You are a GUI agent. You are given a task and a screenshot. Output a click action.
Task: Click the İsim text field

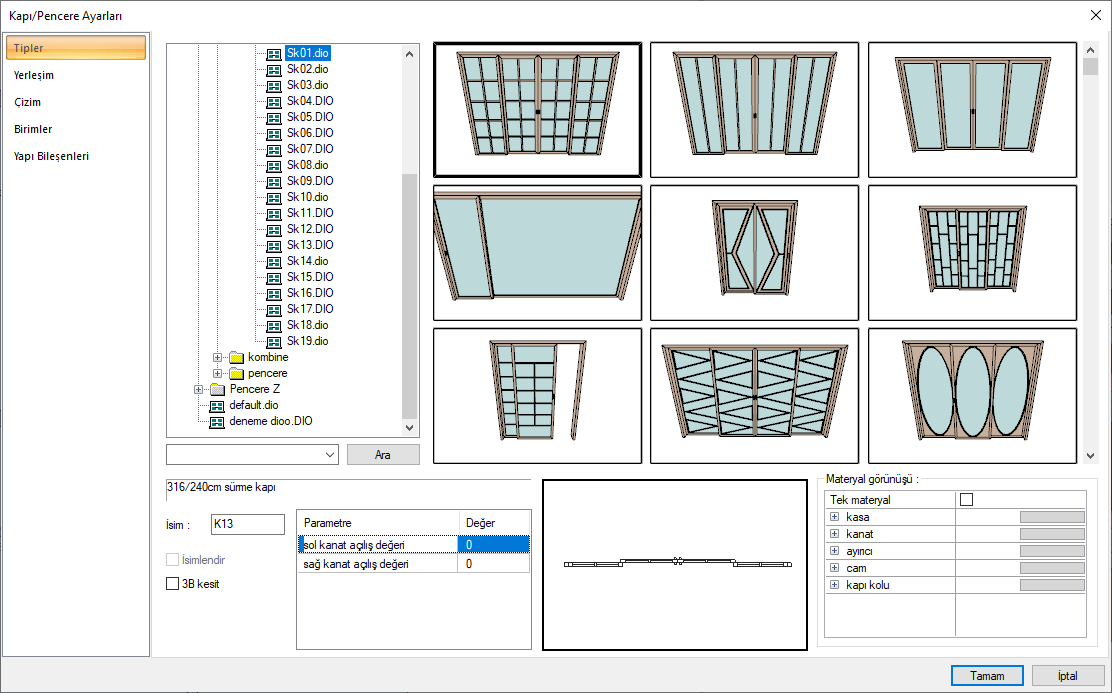coord(248,524)
